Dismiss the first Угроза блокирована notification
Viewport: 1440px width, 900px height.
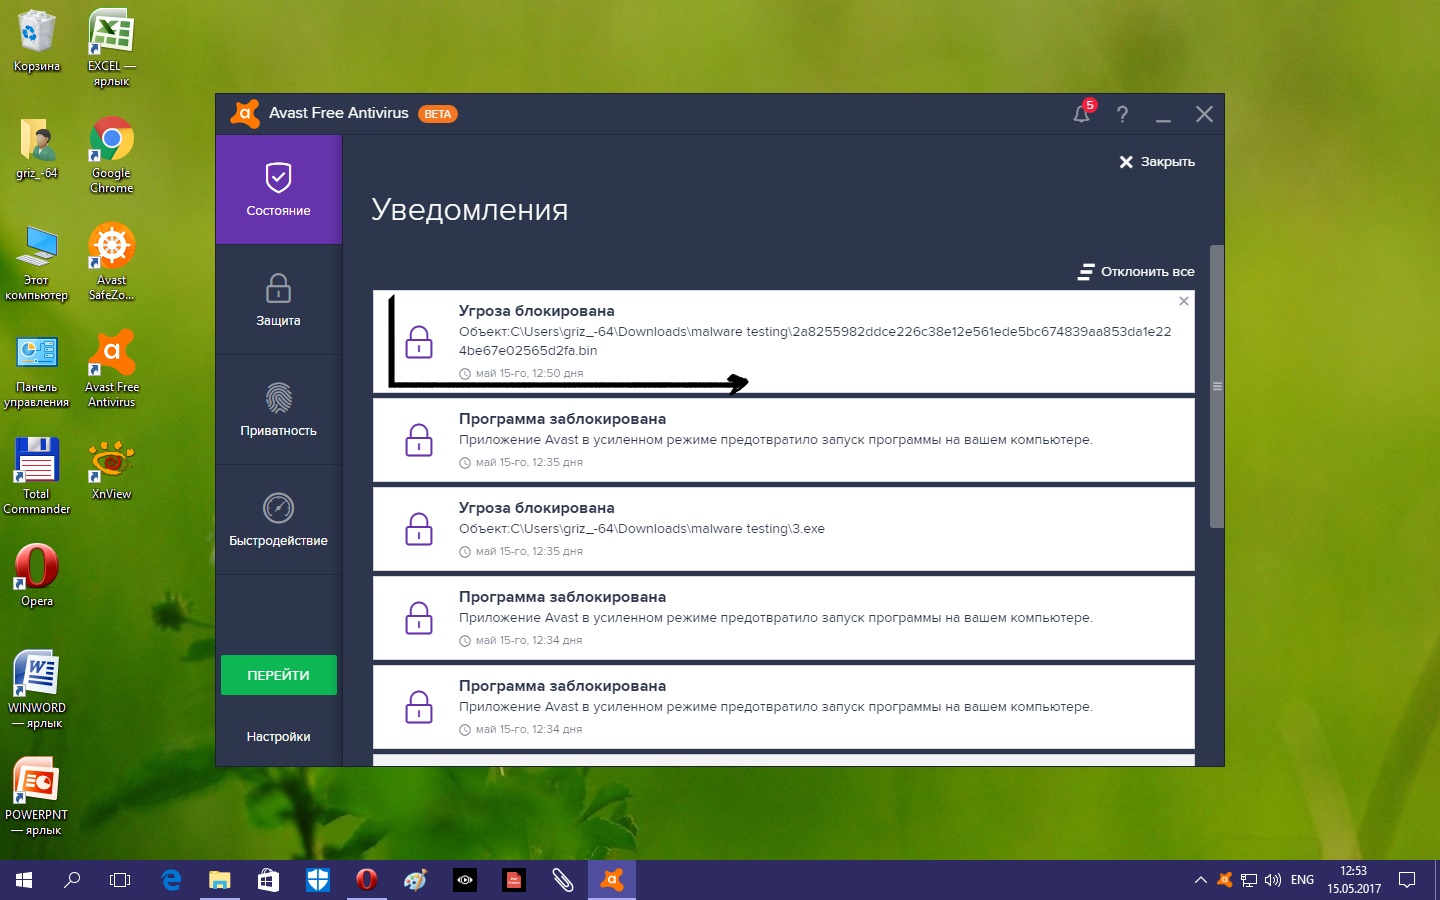pyautogui.click(x=1184, y=301)
